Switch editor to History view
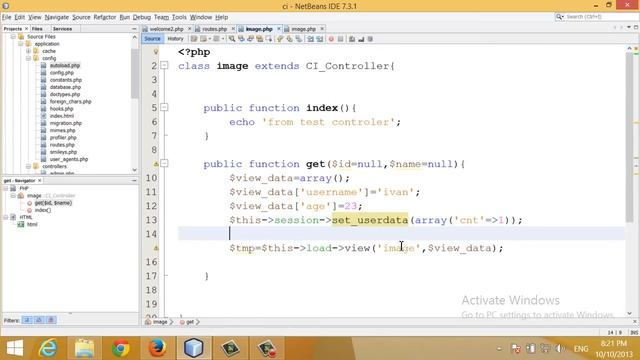 click(x=176, y=39)
